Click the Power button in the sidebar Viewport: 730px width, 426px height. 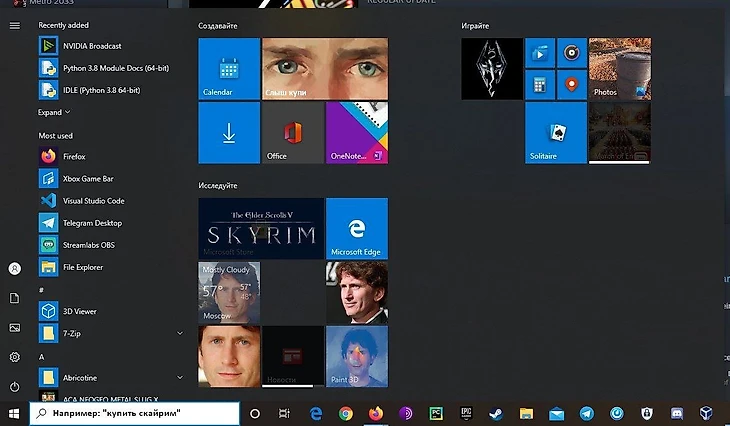[x=14, y=386]
